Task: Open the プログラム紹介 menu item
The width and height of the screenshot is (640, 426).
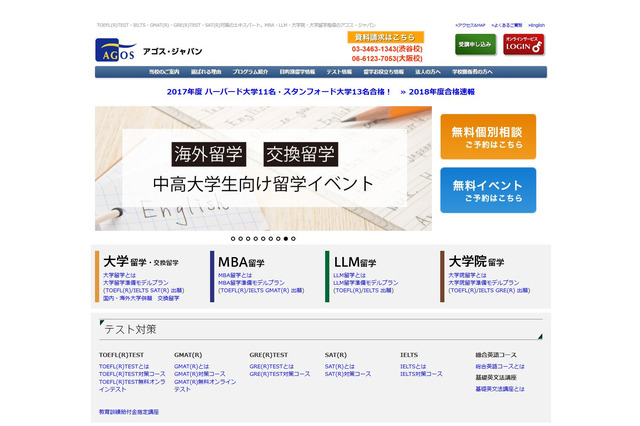Action: coord(250,72)
